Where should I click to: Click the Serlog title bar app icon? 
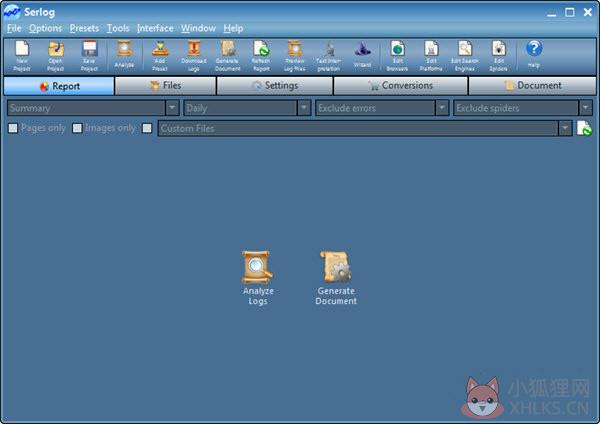coord(11,12)
